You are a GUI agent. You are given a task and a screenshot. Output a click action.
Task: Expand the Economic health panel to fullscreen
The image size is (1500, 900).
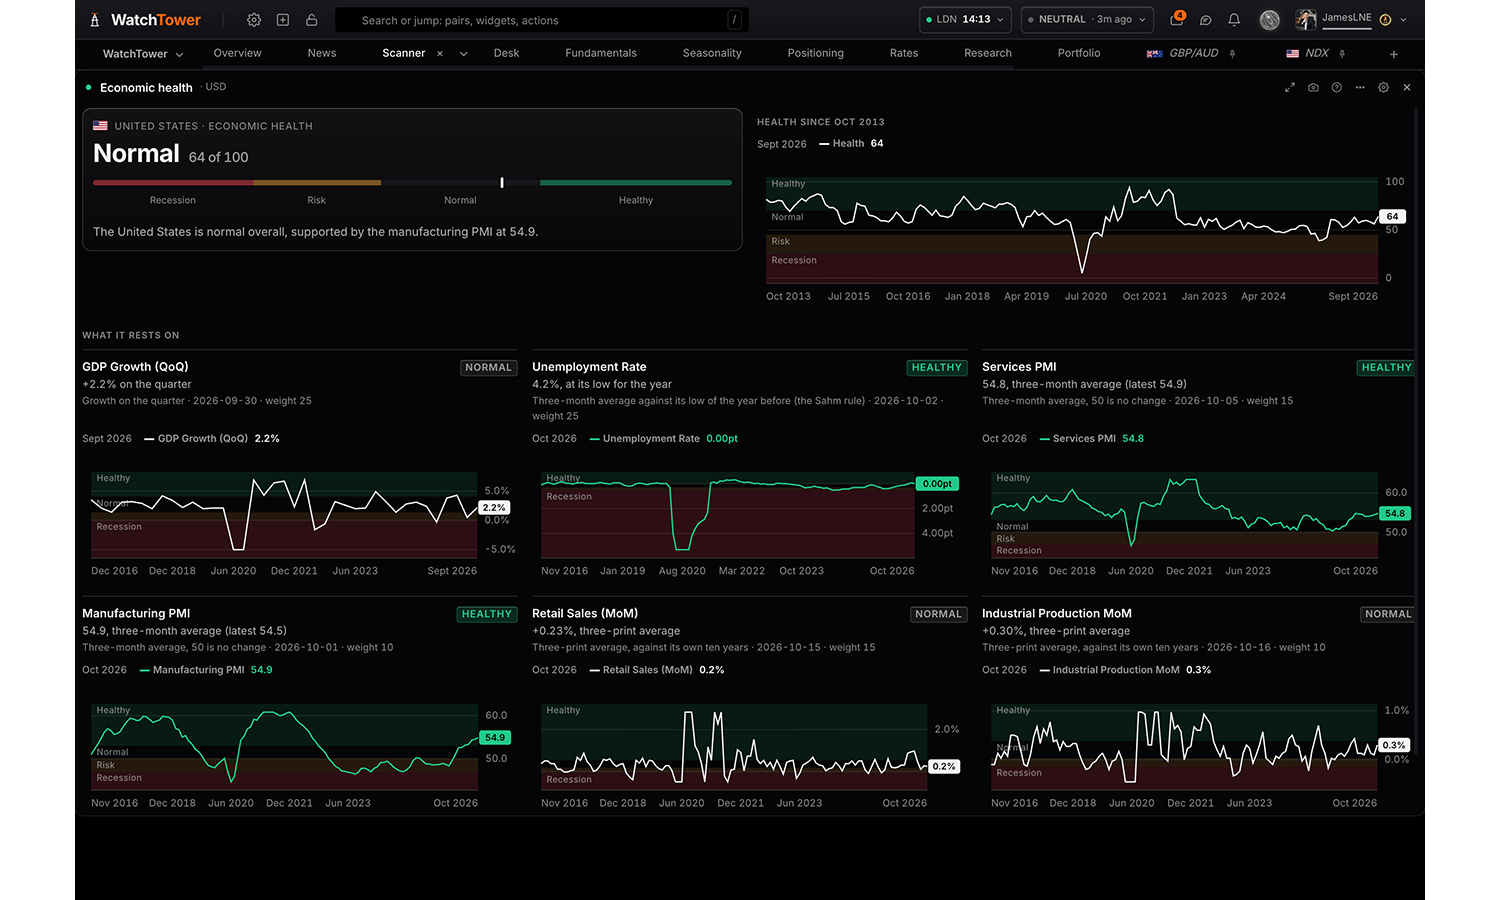[1290, 88]
